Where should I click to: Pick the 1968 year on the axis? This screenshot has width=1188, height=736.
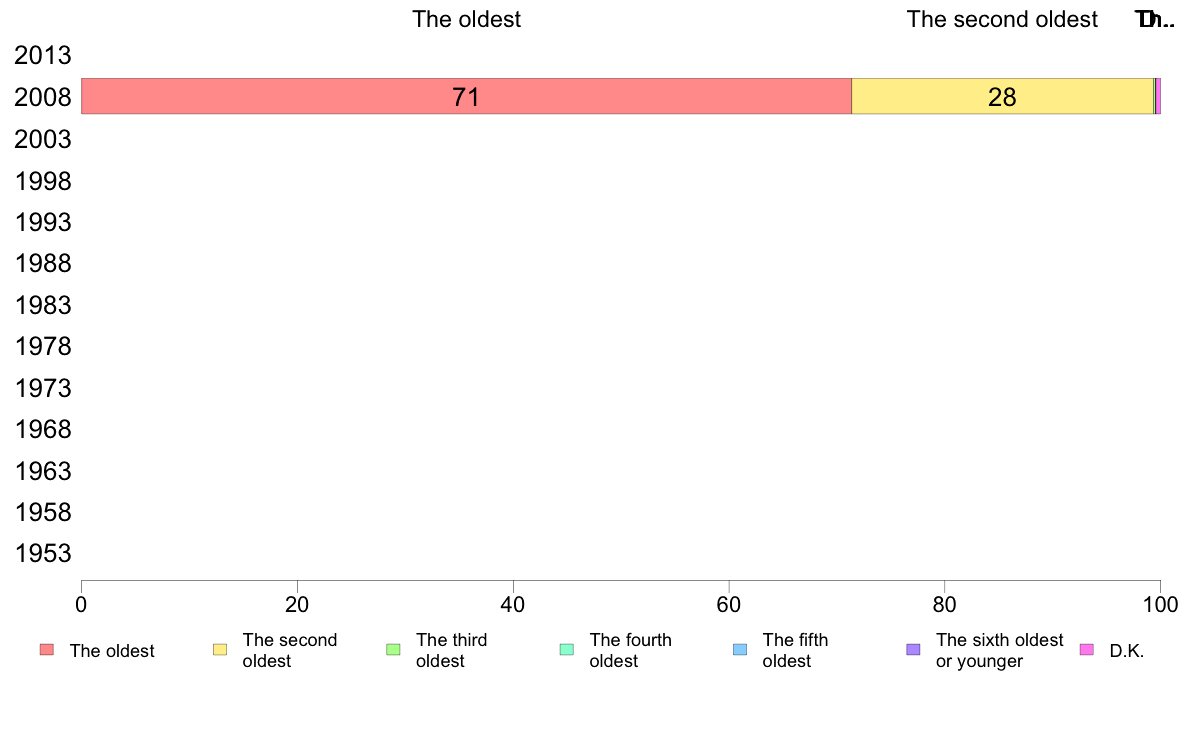point(42,430)
